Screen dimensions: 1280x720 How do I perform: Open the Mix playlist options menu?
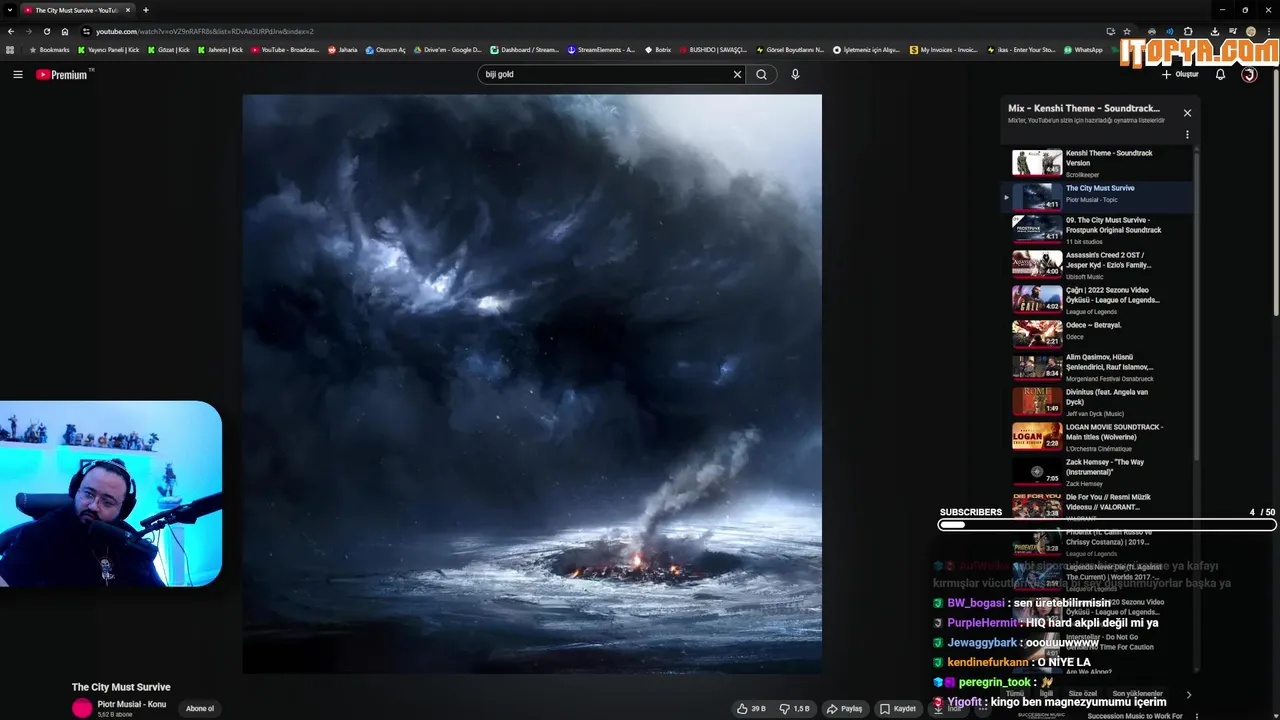[1187, 135]
